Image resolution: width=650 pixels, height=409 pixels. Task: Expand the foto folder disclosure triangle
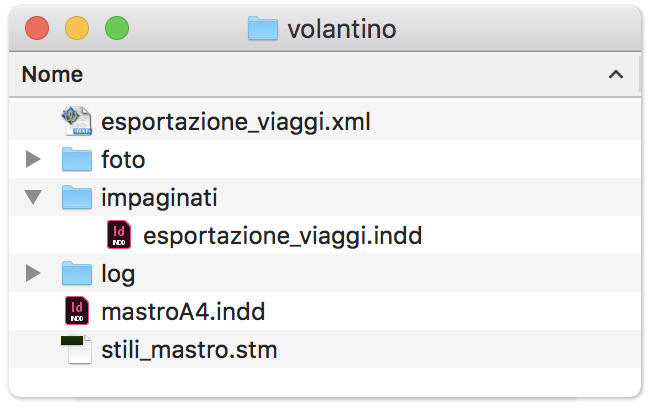pyautogui.click(x=33, y=160)
